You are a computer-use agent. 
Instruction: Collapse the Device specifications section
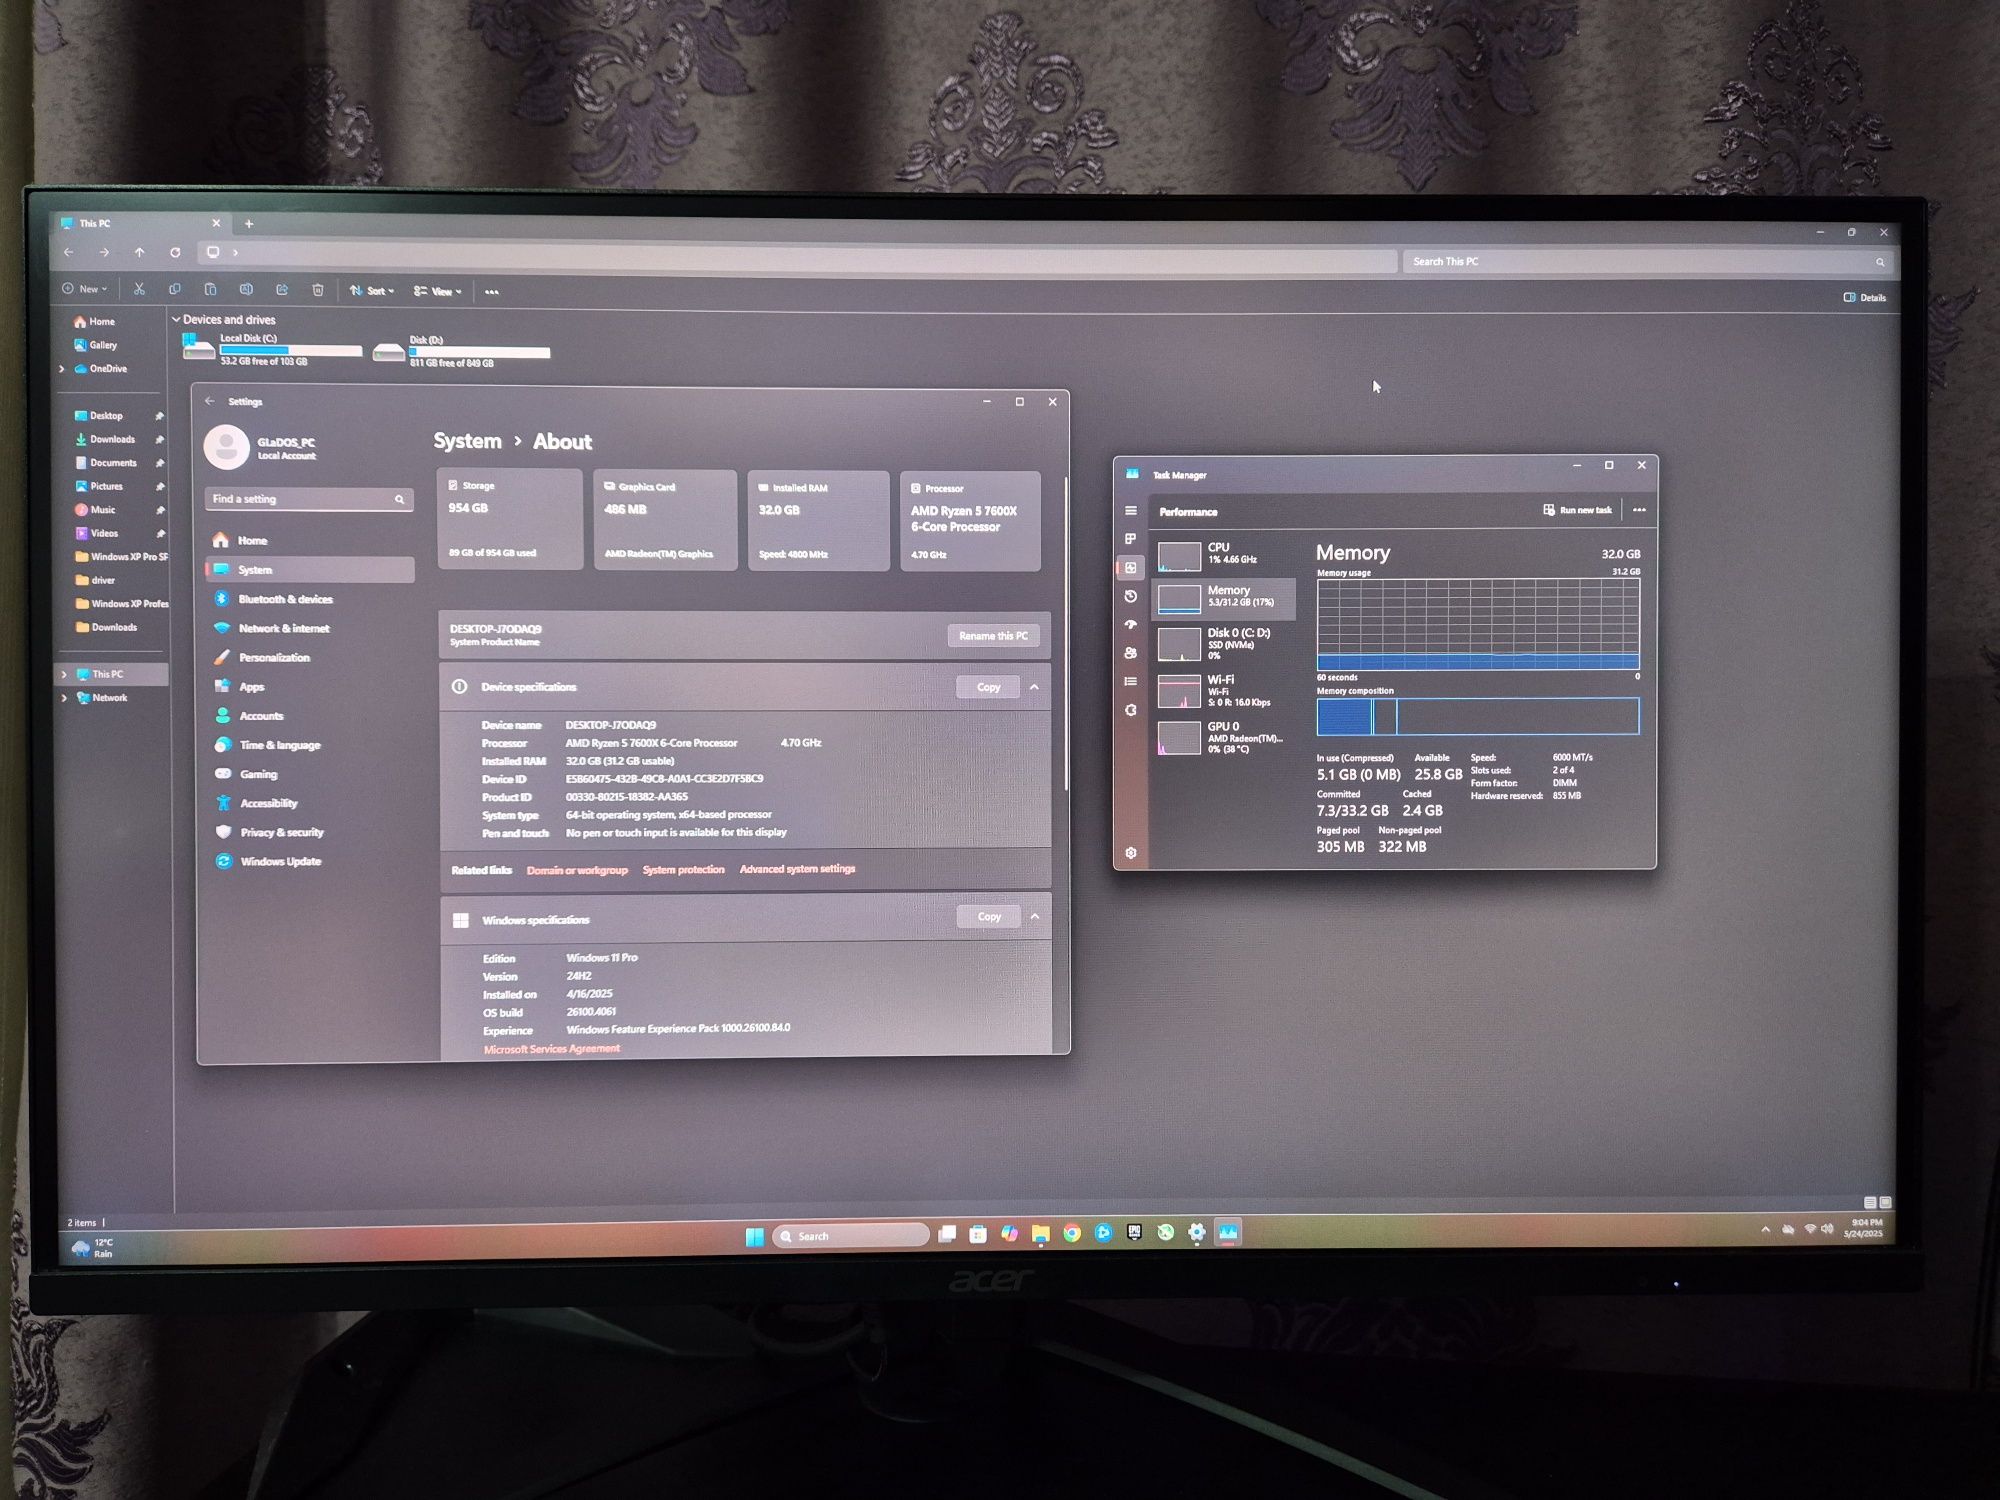point(1034,687)
